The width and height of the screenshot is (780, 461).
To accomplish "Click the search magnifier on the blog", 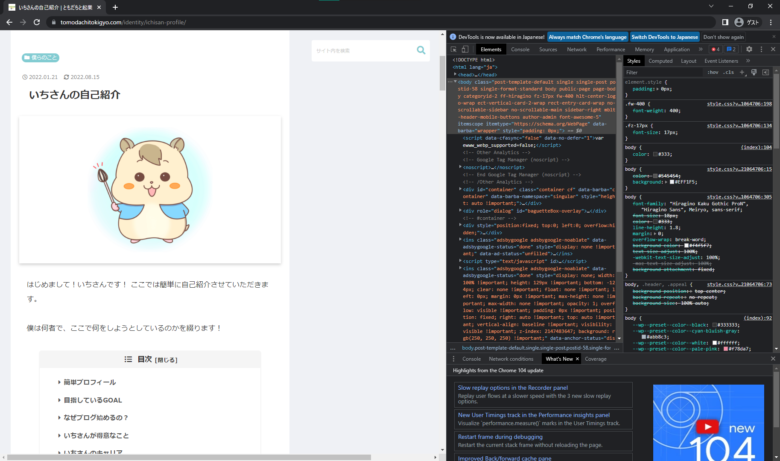I will click(x=421, y=50).
